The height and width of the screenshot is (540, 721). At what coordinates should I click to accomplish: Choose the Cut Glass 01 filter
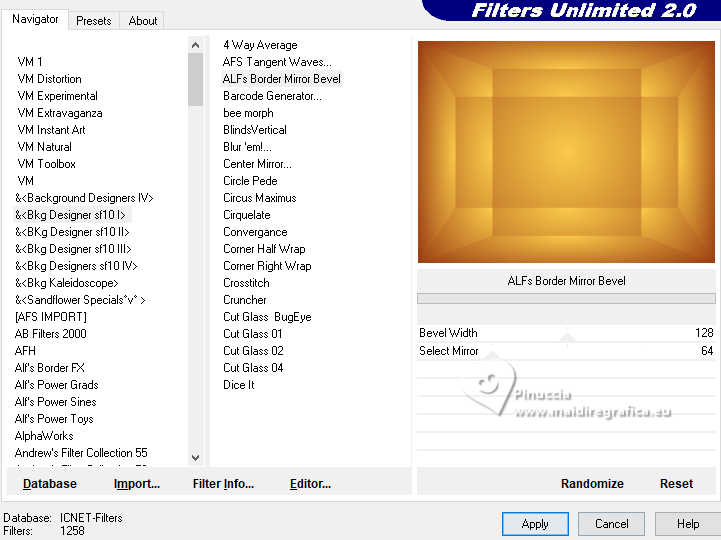252,334
